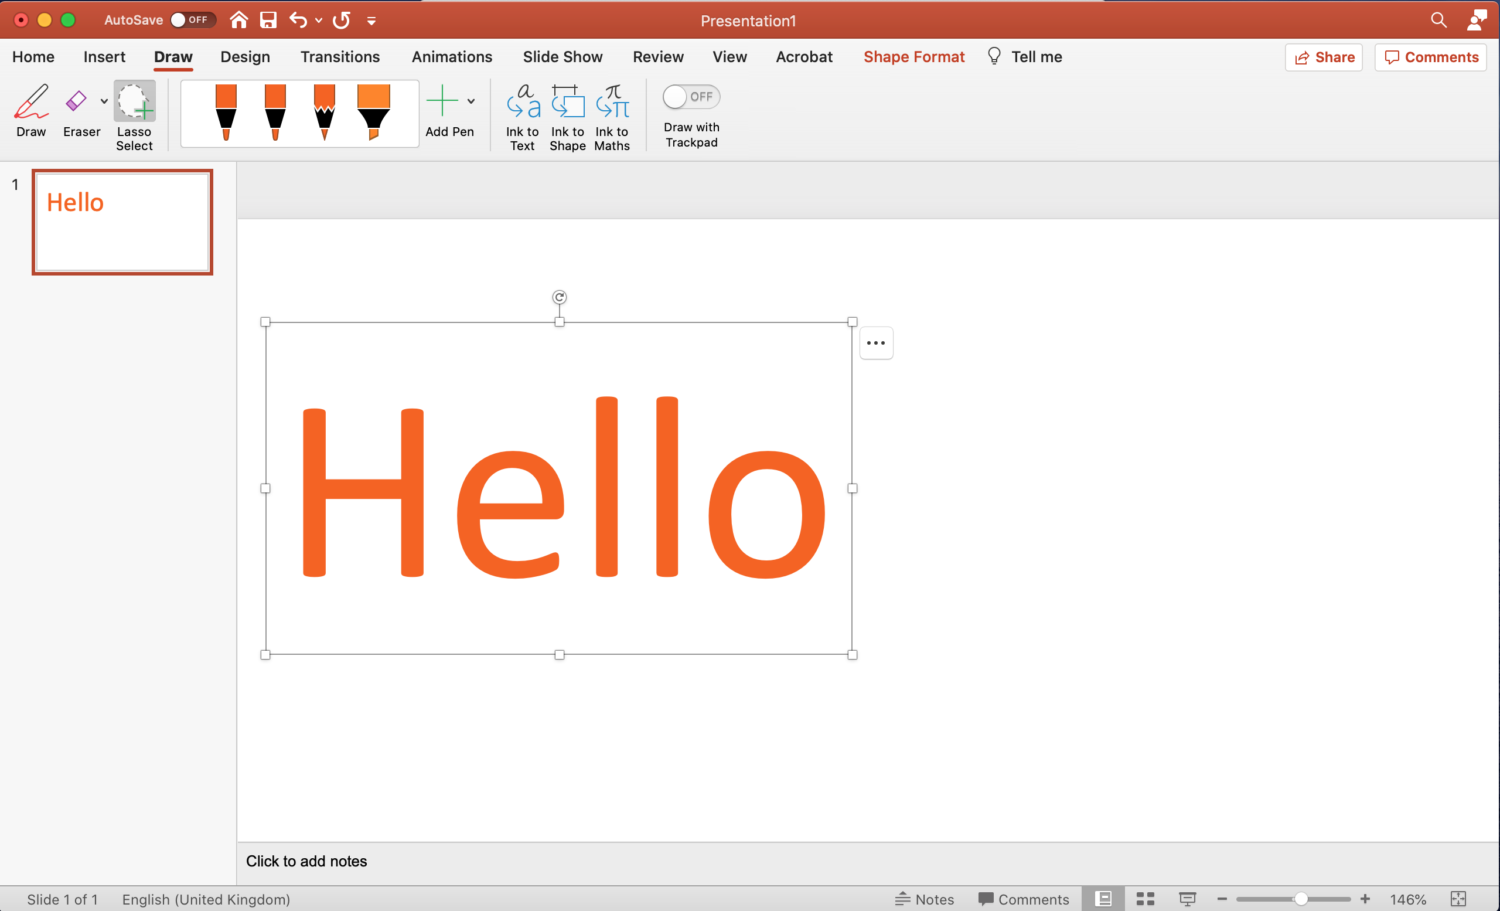Click Add Pen
This screenshot has height=911, width=1500.
click(x=444, y=110)
